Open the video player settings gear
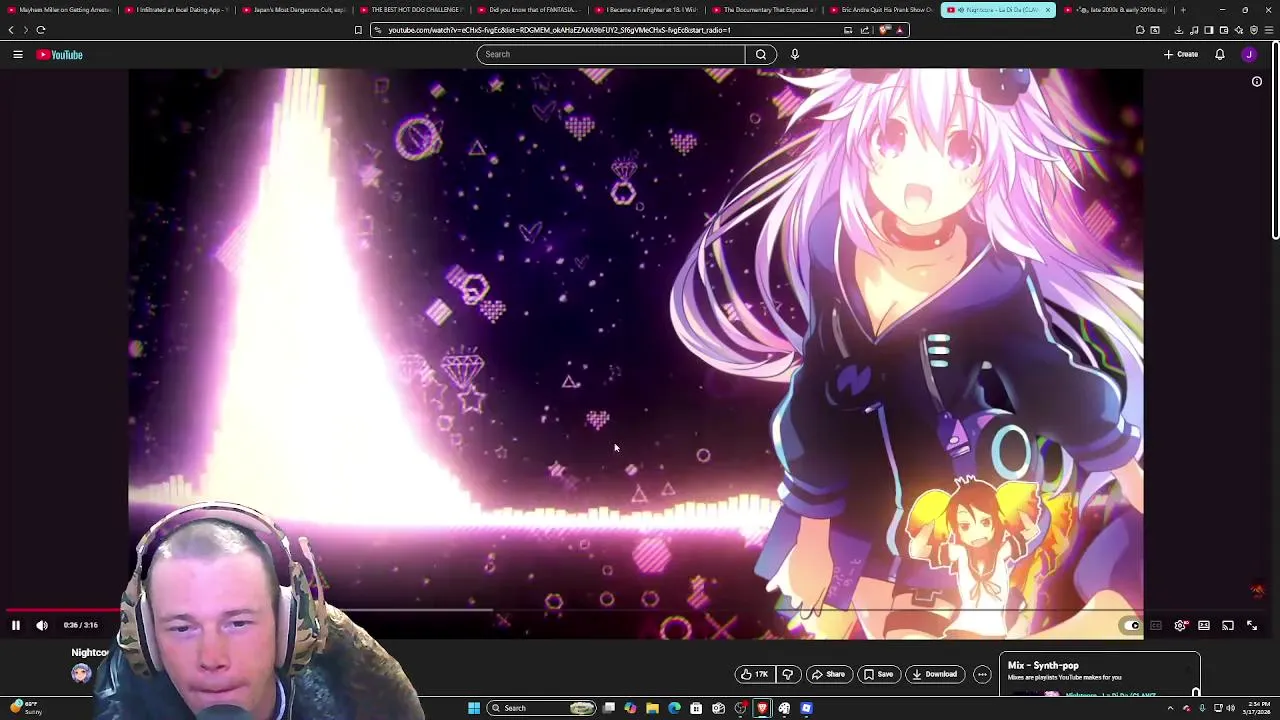Screen dimensions: 1280x720 [x=1180, y=625]
